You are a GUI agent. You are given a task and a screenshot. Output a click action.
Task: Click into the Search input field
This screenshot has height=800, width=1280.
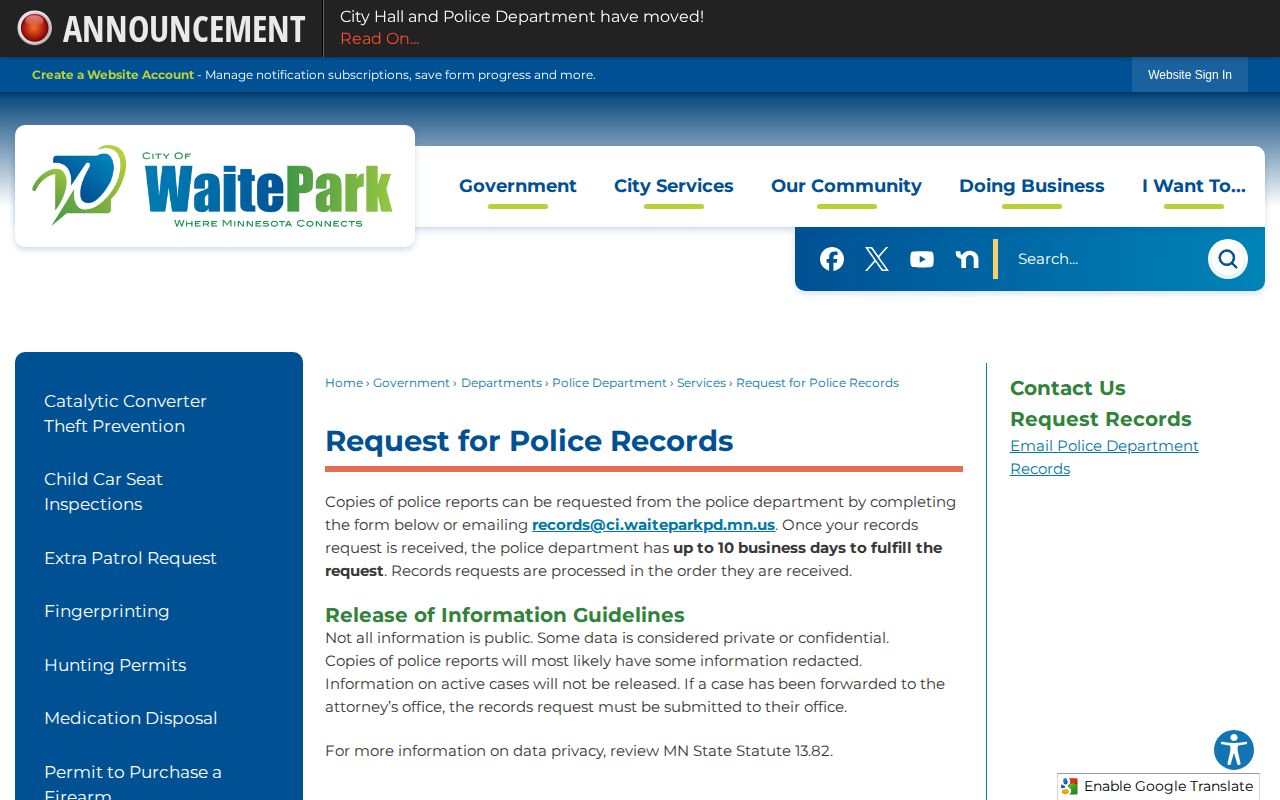pyautogui.click(x=1104, y=259)
